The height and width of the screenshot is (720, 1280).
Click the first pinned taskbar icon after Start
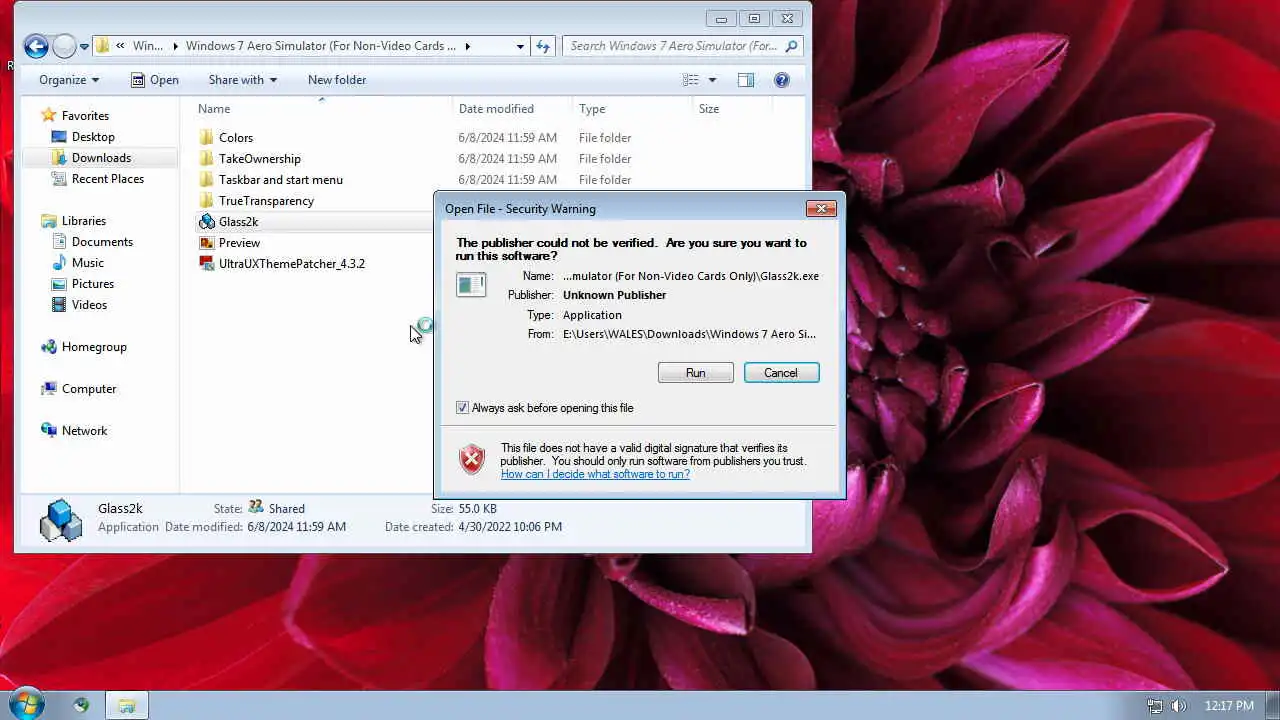[81, 705]
